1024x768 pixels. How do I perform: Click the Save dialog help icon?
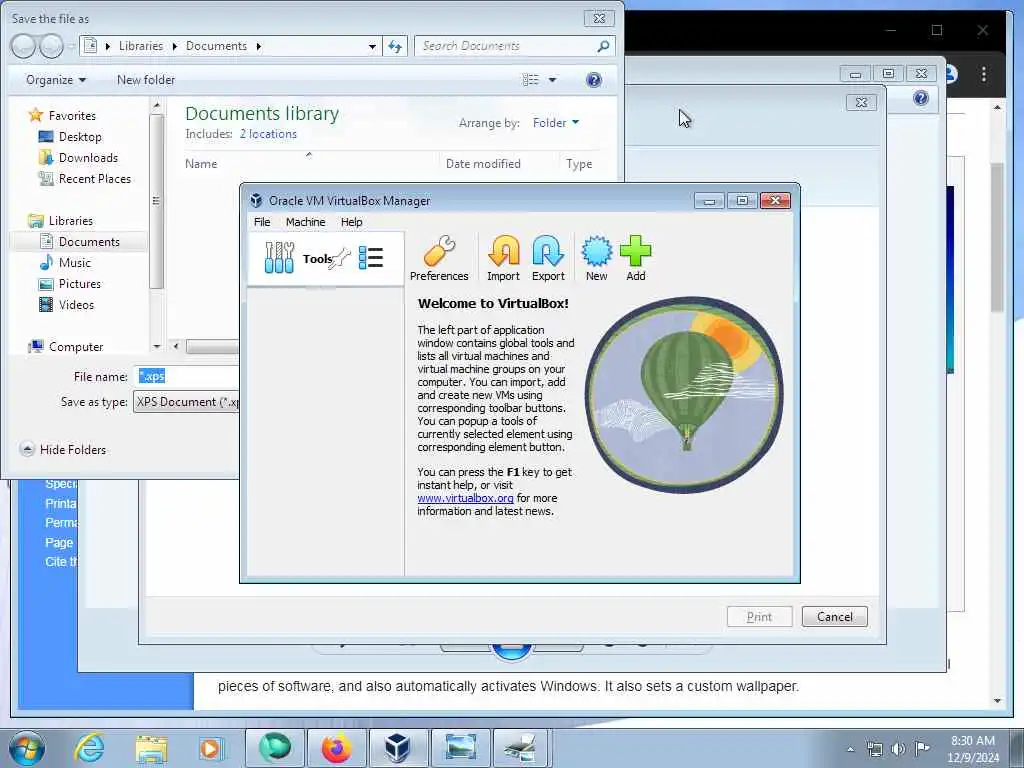[x=594, y=80]
